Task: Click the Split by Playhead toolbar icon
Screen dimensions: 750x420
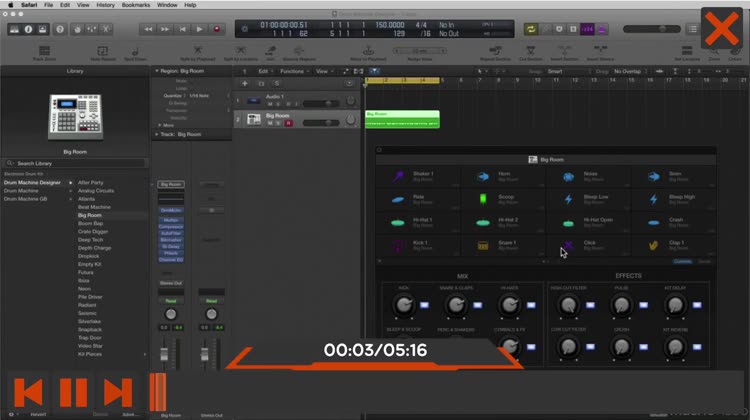Action: click(x=198, y=53)
